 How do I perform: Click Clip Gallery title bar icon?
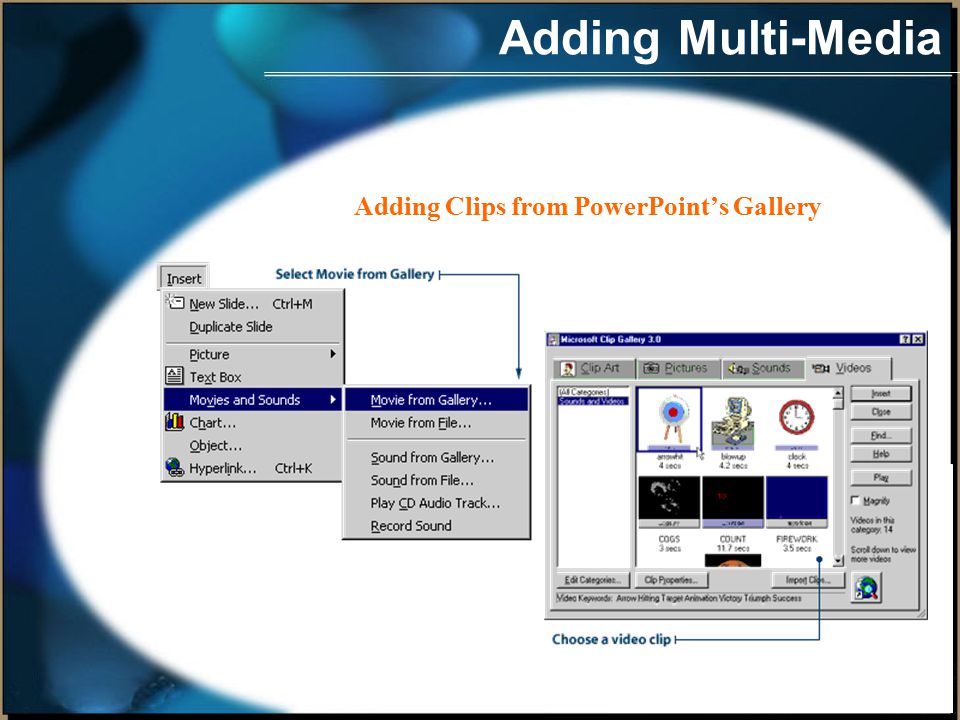click(x=553, y=339)
